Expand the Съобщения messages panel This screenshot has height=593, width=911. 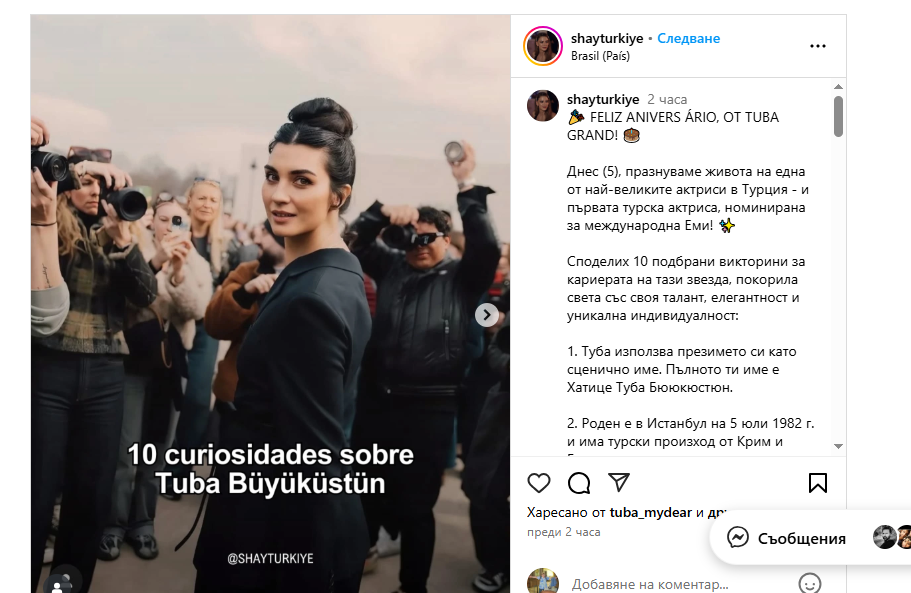[801, 538]
